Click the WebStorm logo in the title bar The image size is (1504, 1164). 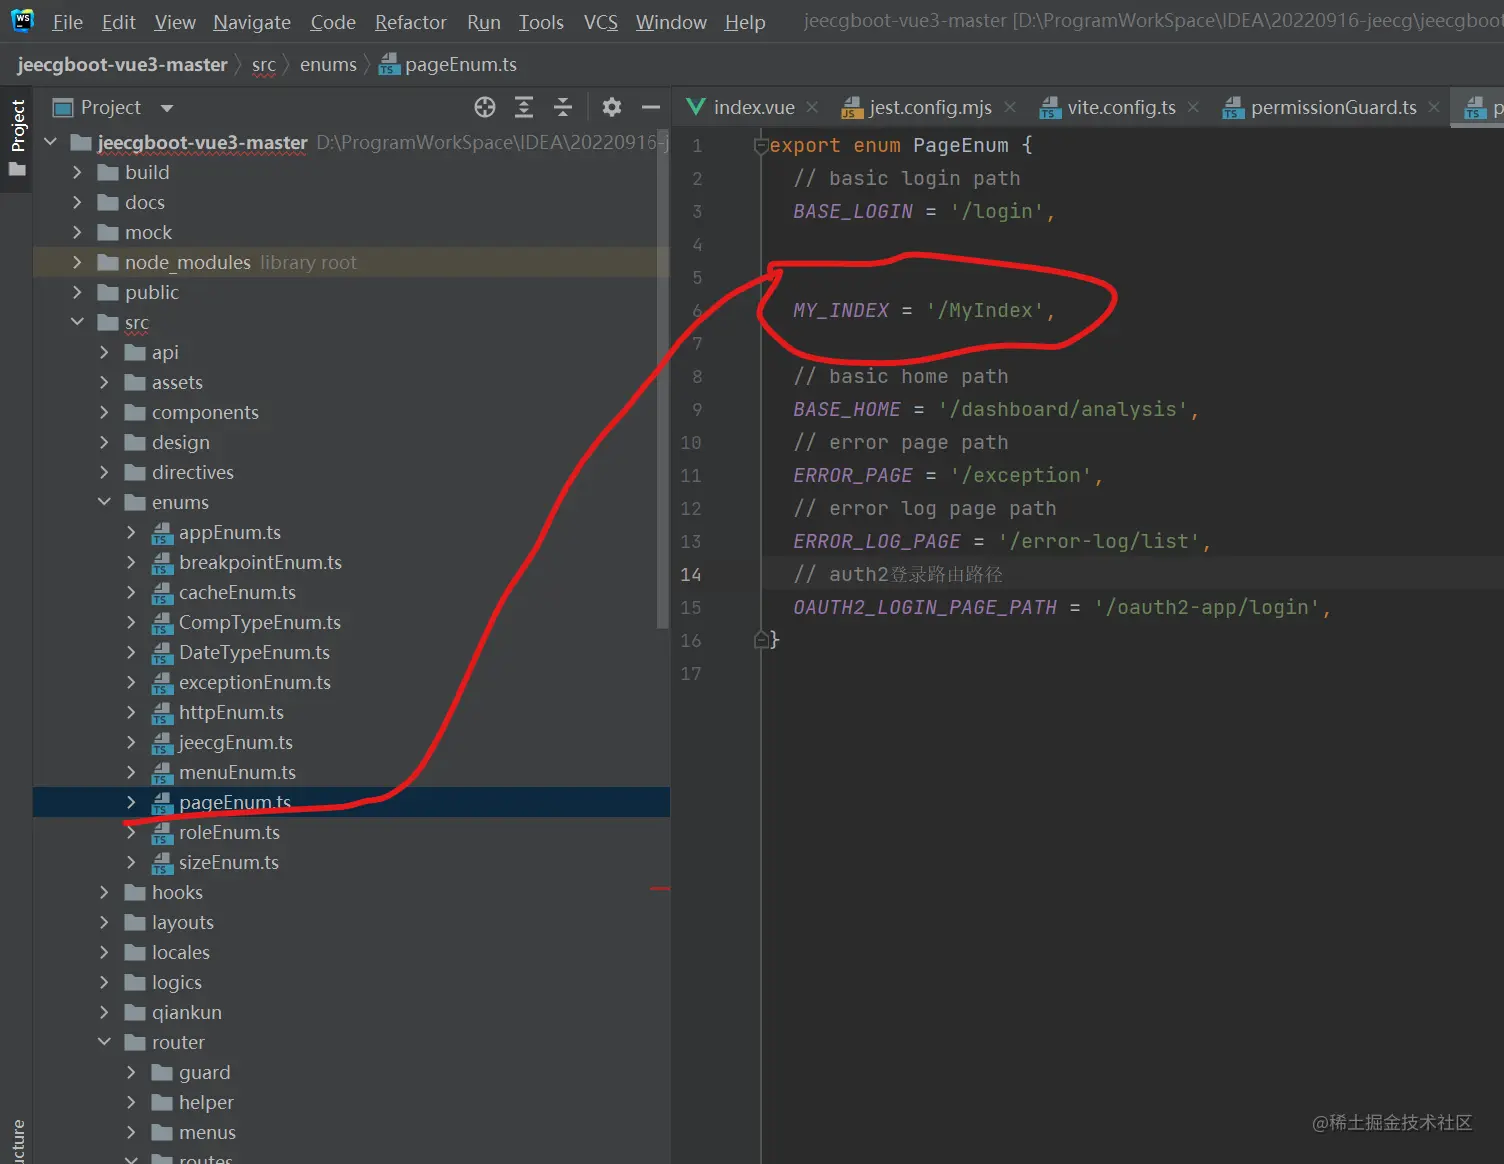coord(21,20)
